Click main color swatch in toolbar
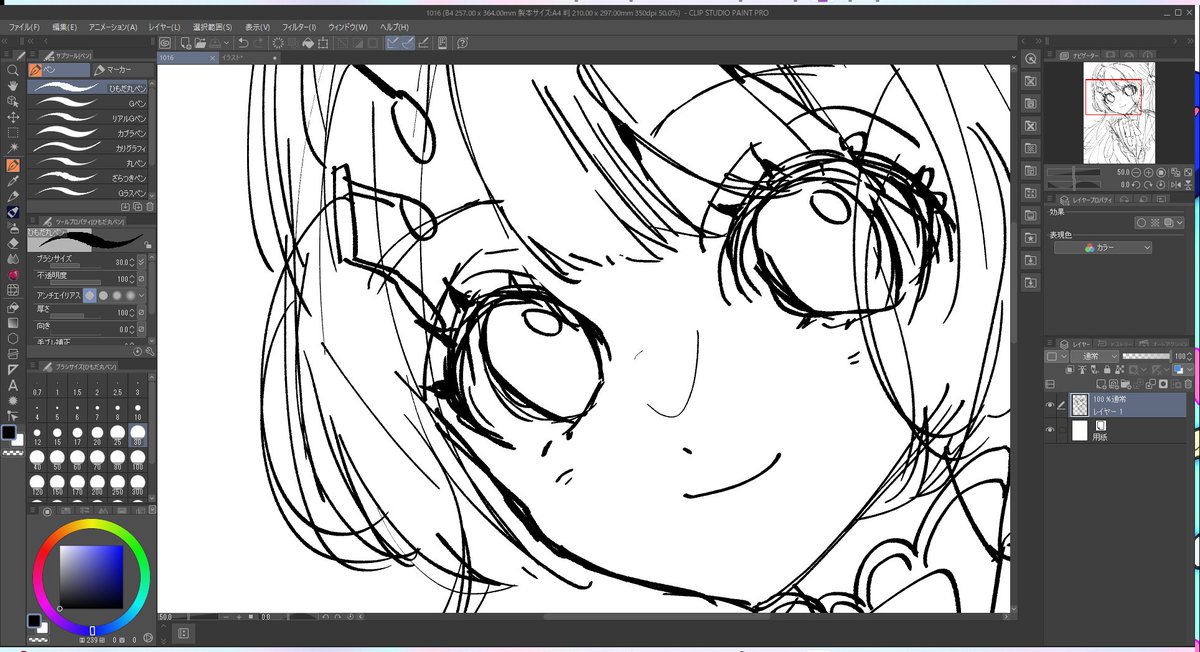Viewport: 1200px width, 652px height. [x=9, y=433]
